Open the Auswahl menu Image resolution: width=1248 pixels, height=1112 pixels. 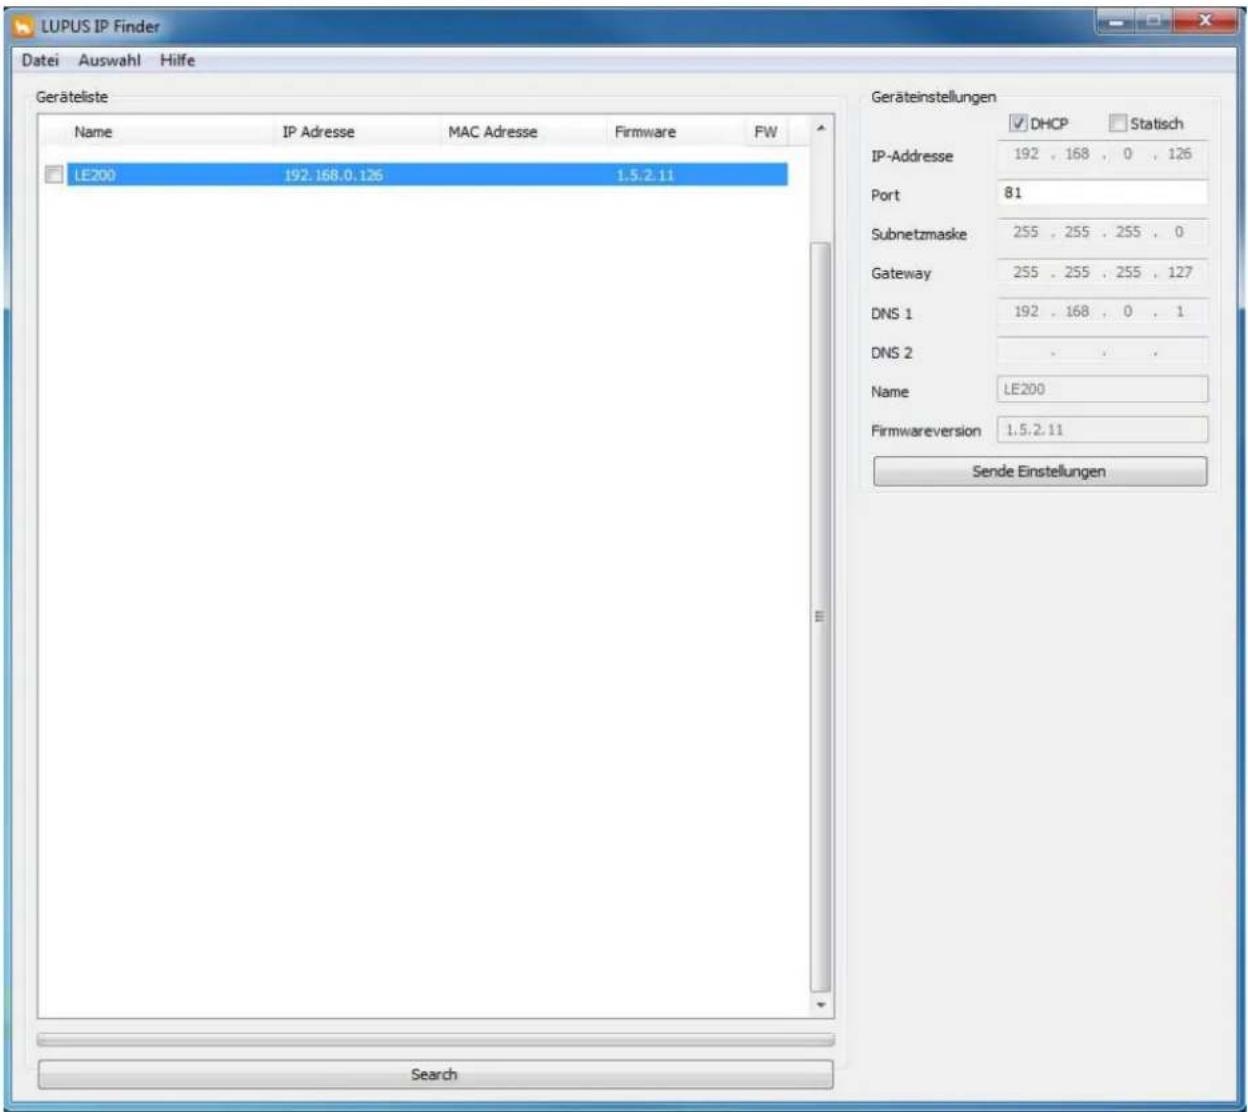point(109,60)
